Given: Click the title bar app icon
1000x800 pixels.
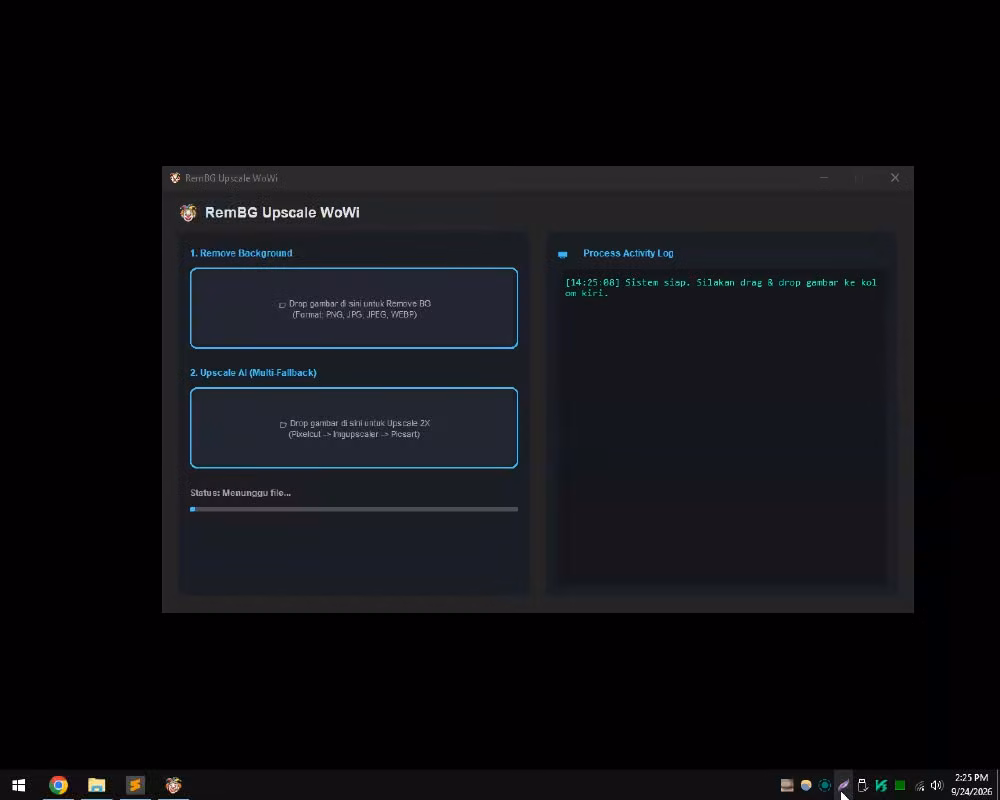Looking at the screenshot, I should click(175, 178).
